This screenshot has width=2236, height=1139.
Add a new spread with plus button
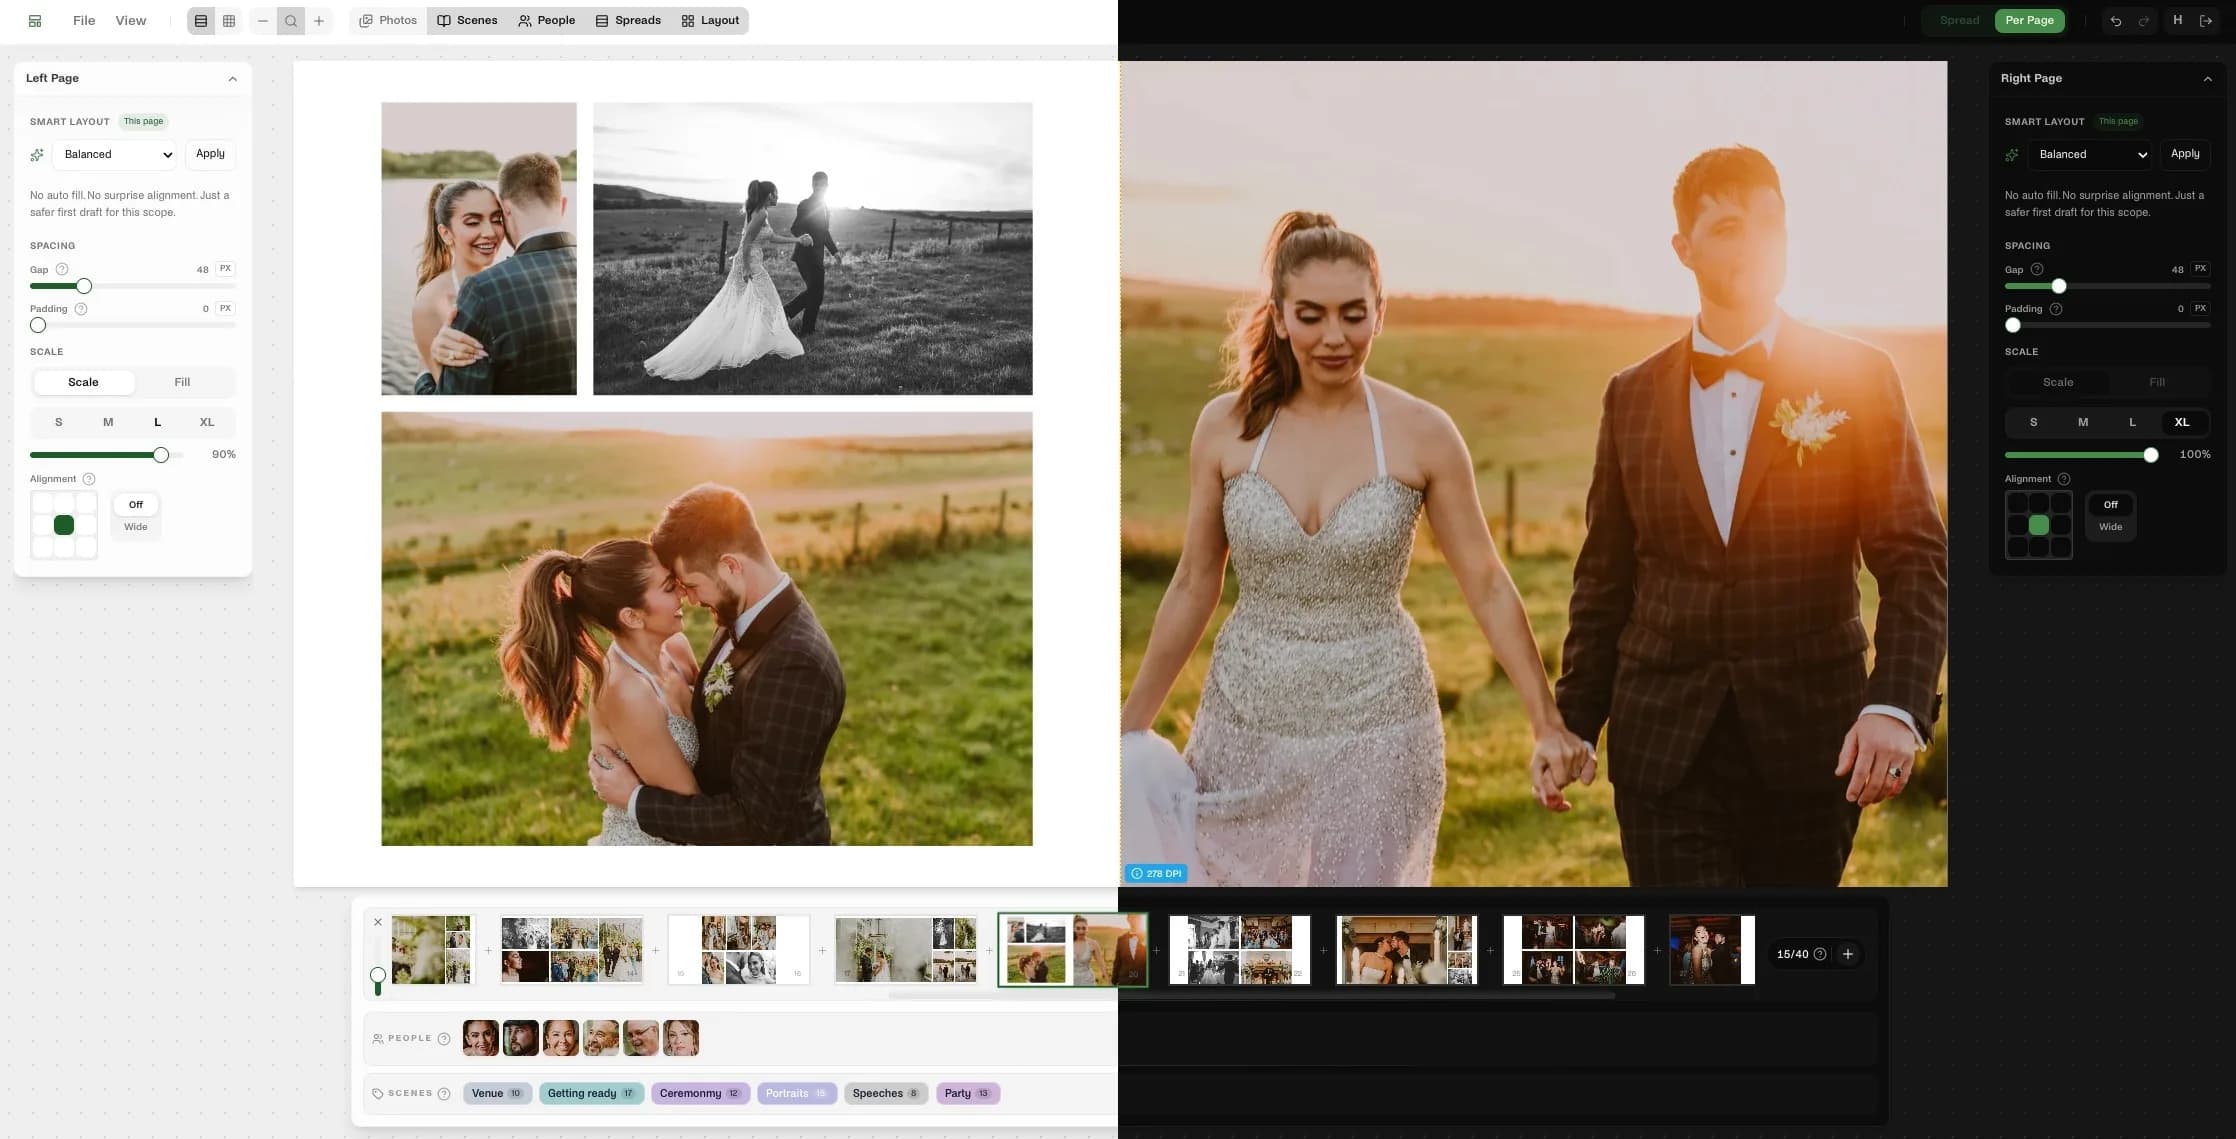1848,954
